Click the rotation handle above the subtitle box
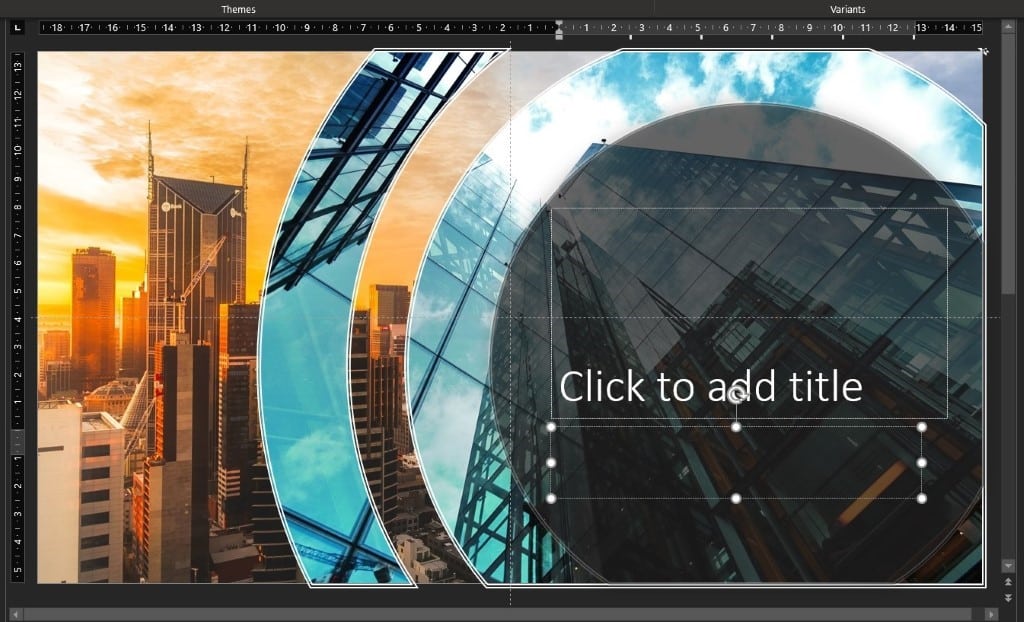Image resolution: width=1024 pixels, height=622 pixels. [x=736, y=395]
